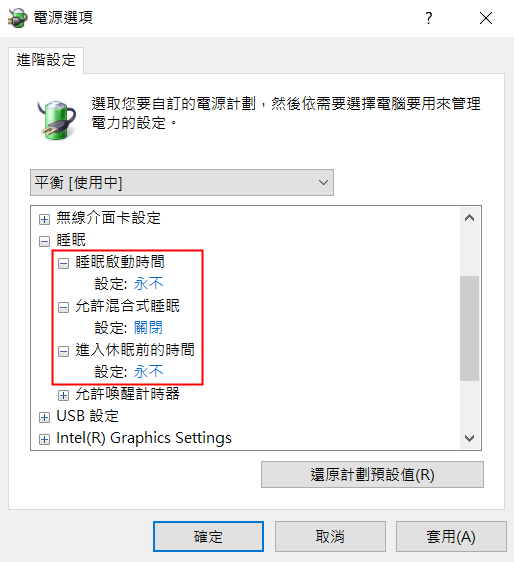Collapse the 睡眠 tree node
514x562 pixels.
(x=44, y=241)
